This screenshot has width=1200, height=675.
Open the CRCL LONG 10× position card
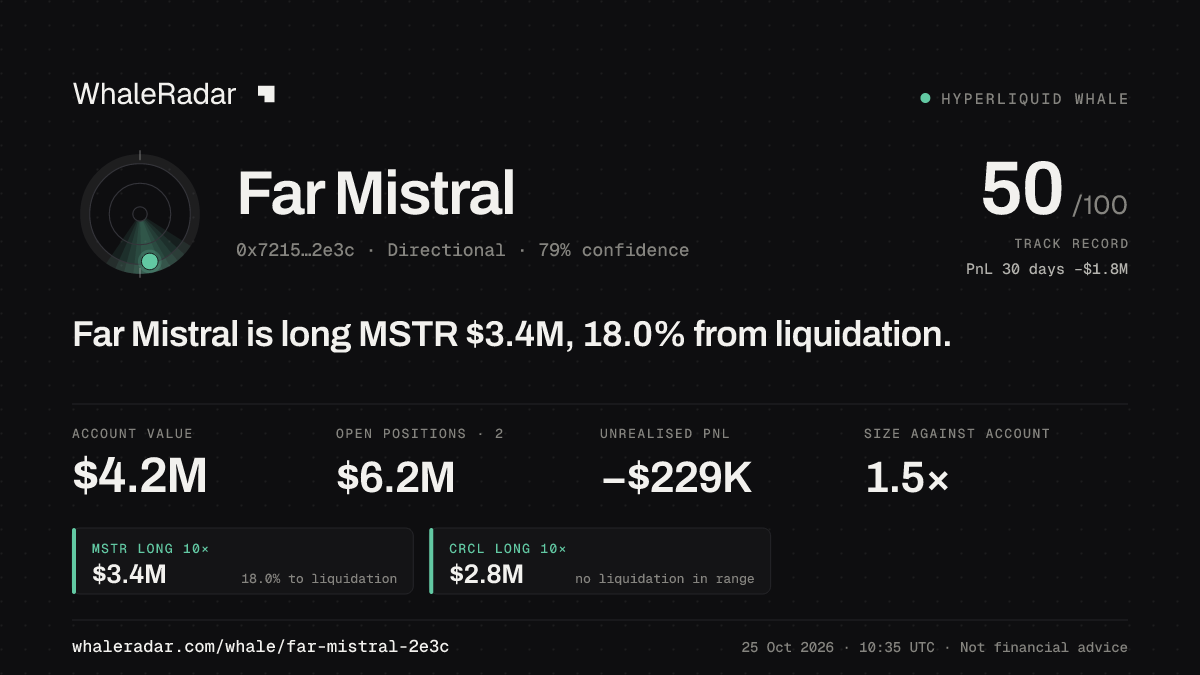coord(600,561)
